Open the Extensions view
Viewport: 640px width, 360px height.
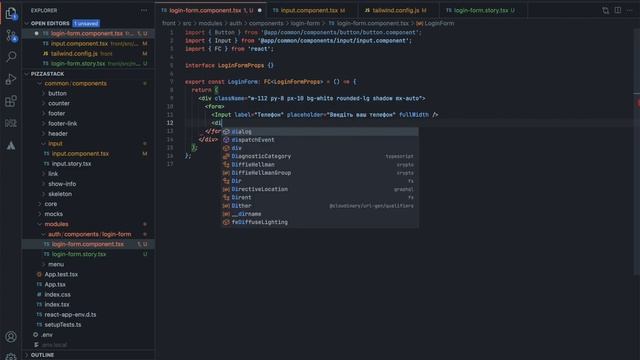point(11,101)
